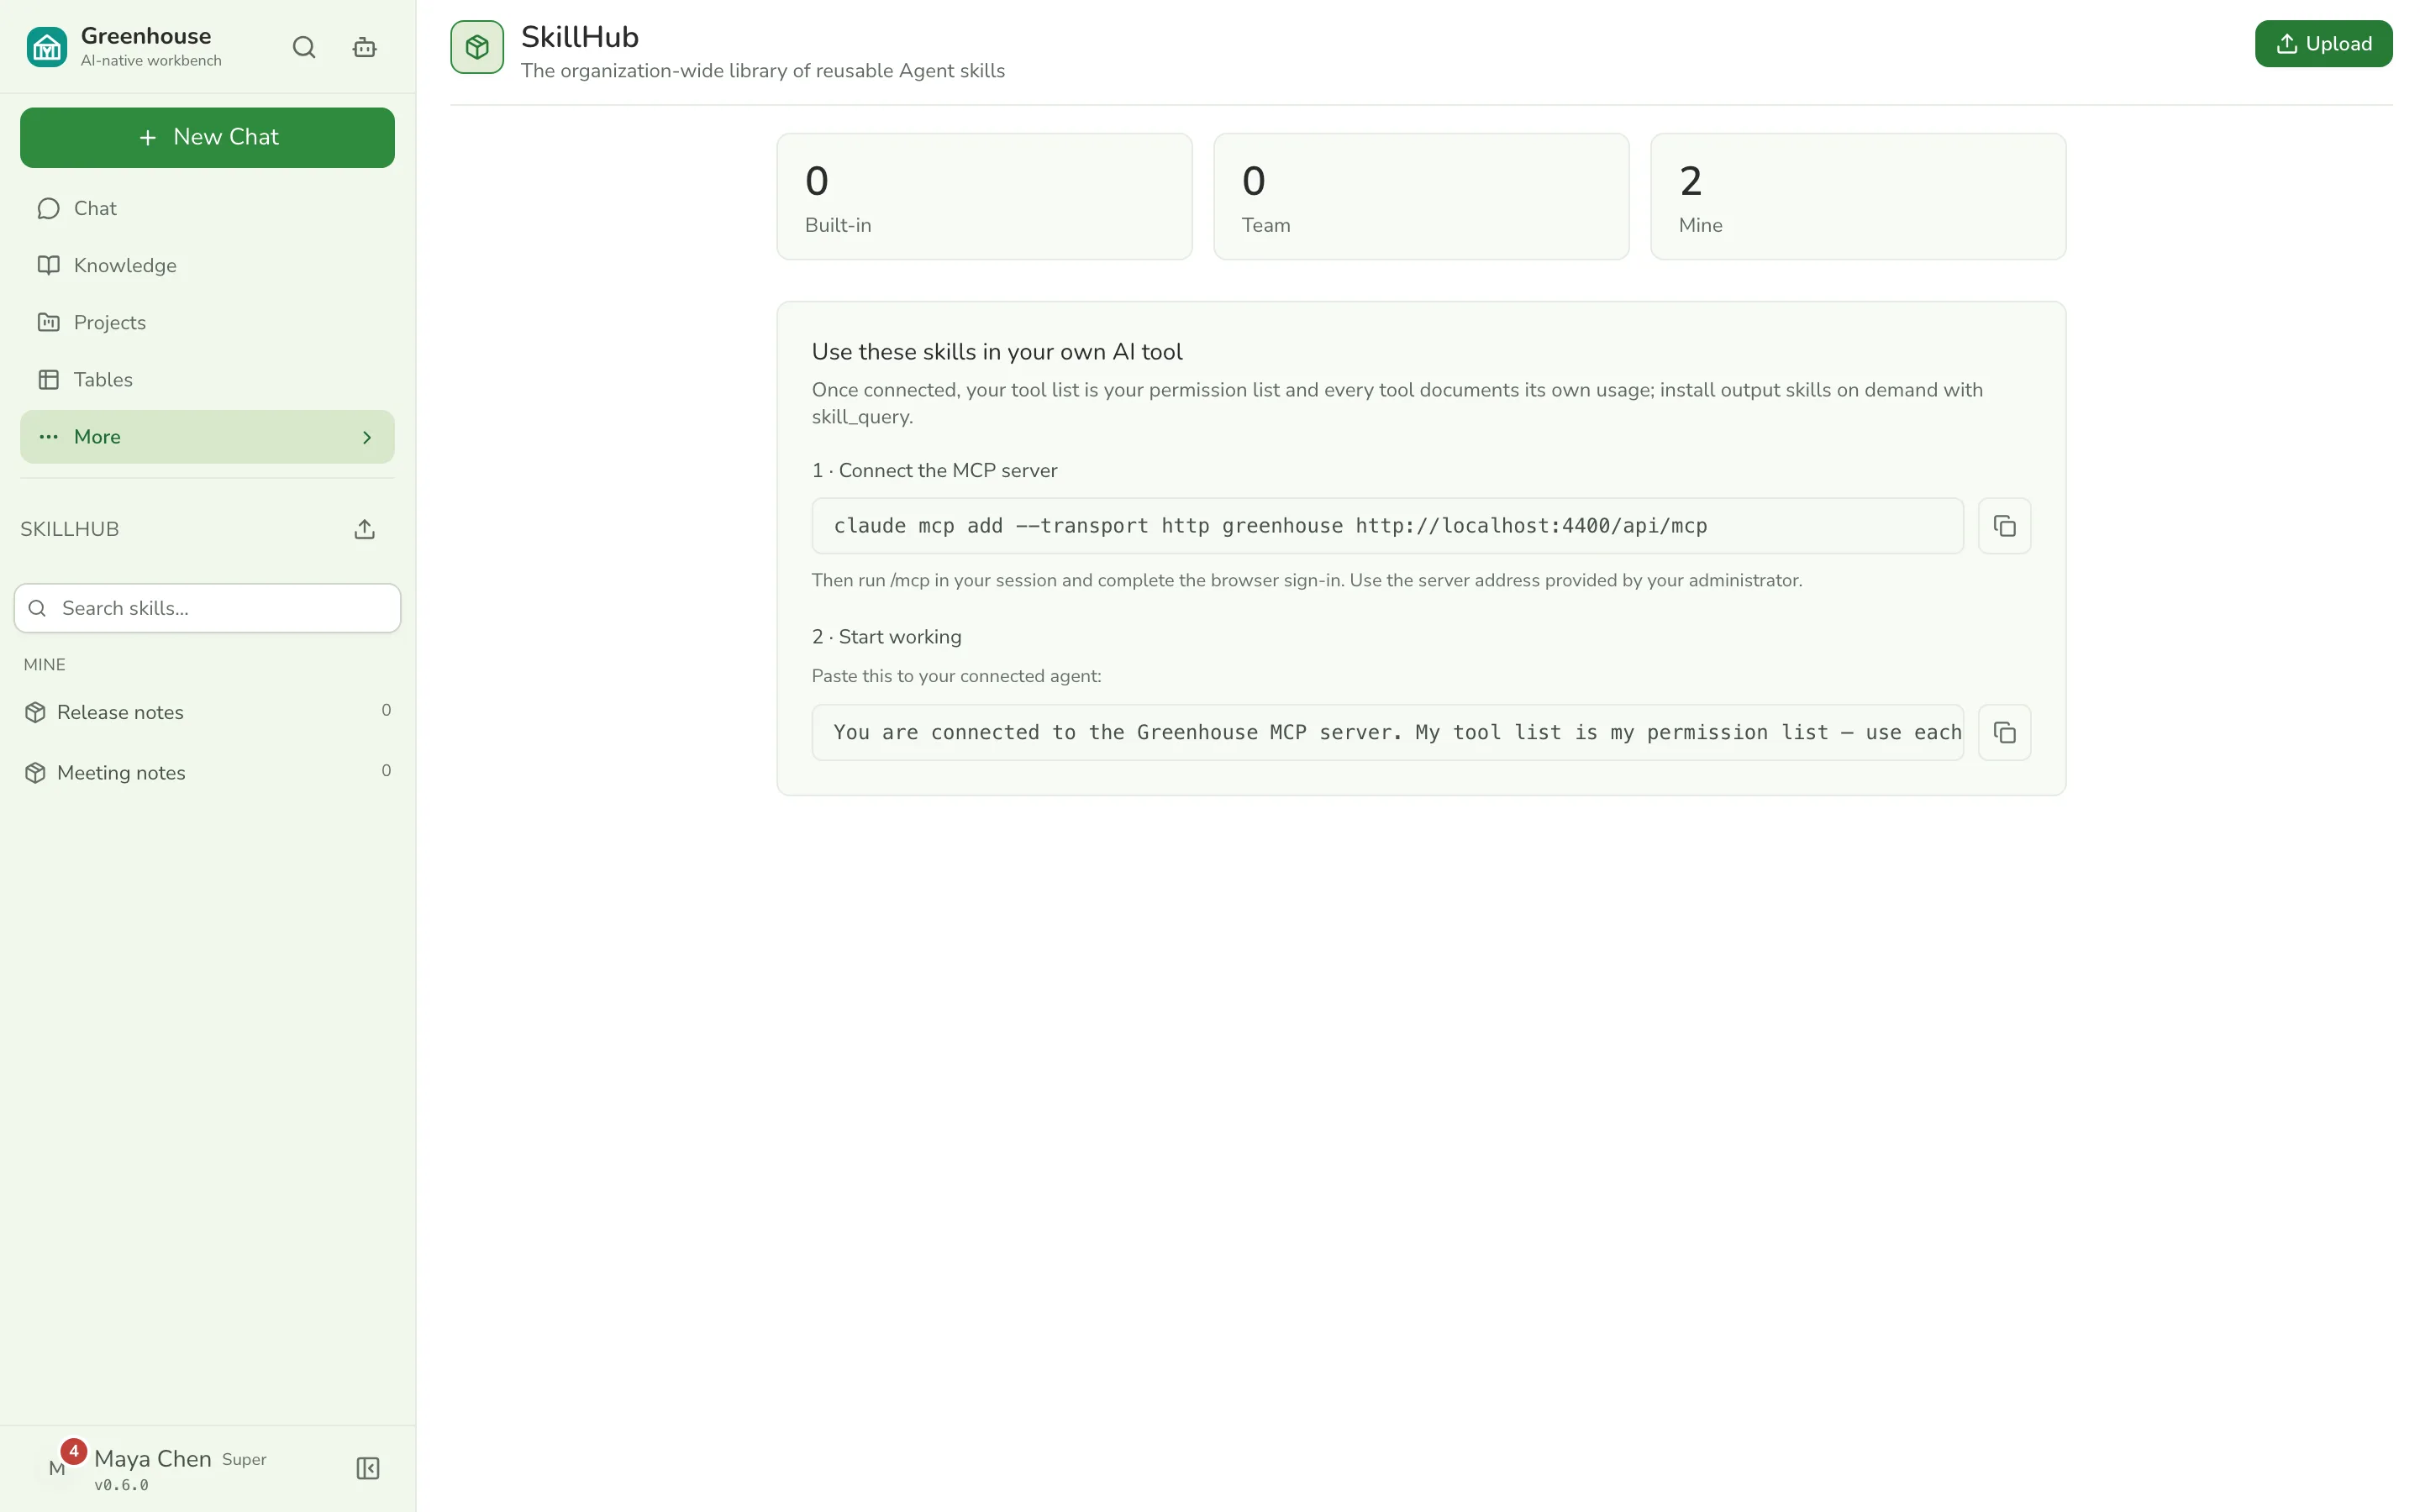The height and width of the screenshot is (1512, 2420).
Task: Click the 'Use these skills in your own AI tool' title
Action: pos(997,352)
